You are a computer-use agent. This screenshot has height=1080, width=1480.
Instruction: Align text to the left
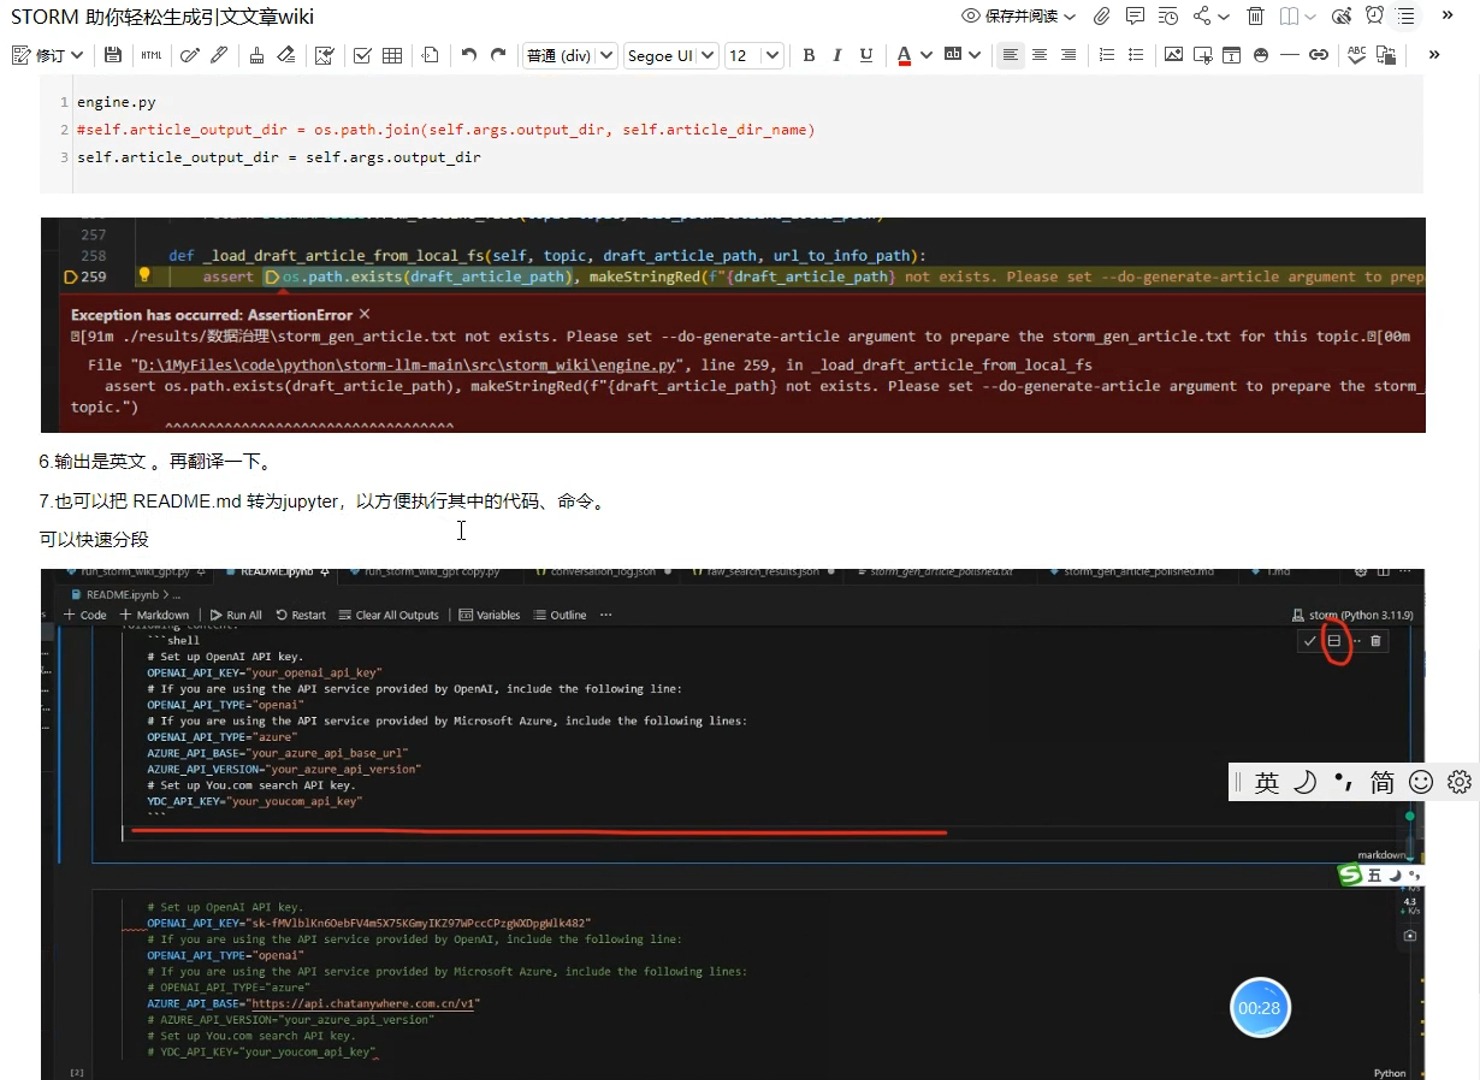point(1010,55)
